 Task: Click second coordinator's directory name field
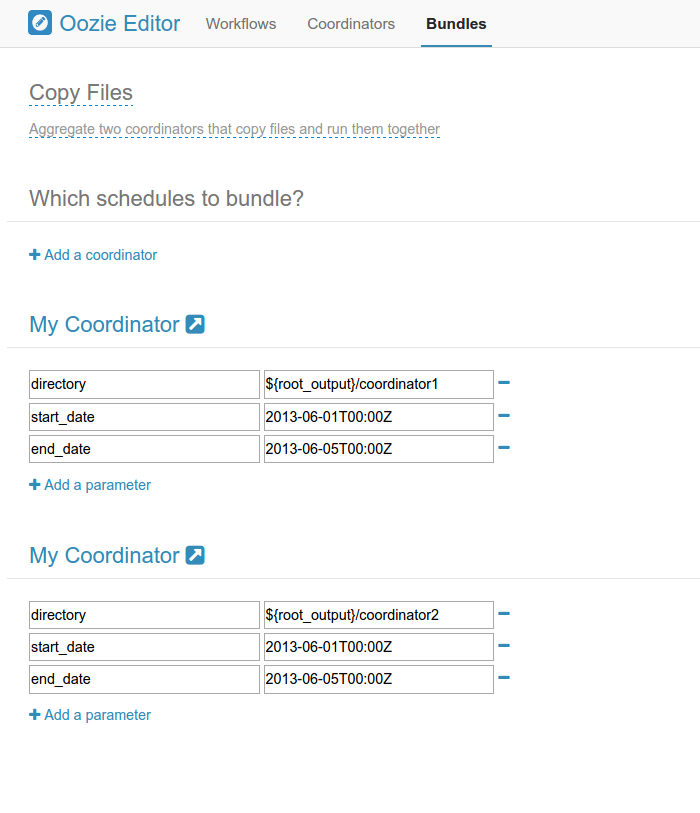[144, 615]
